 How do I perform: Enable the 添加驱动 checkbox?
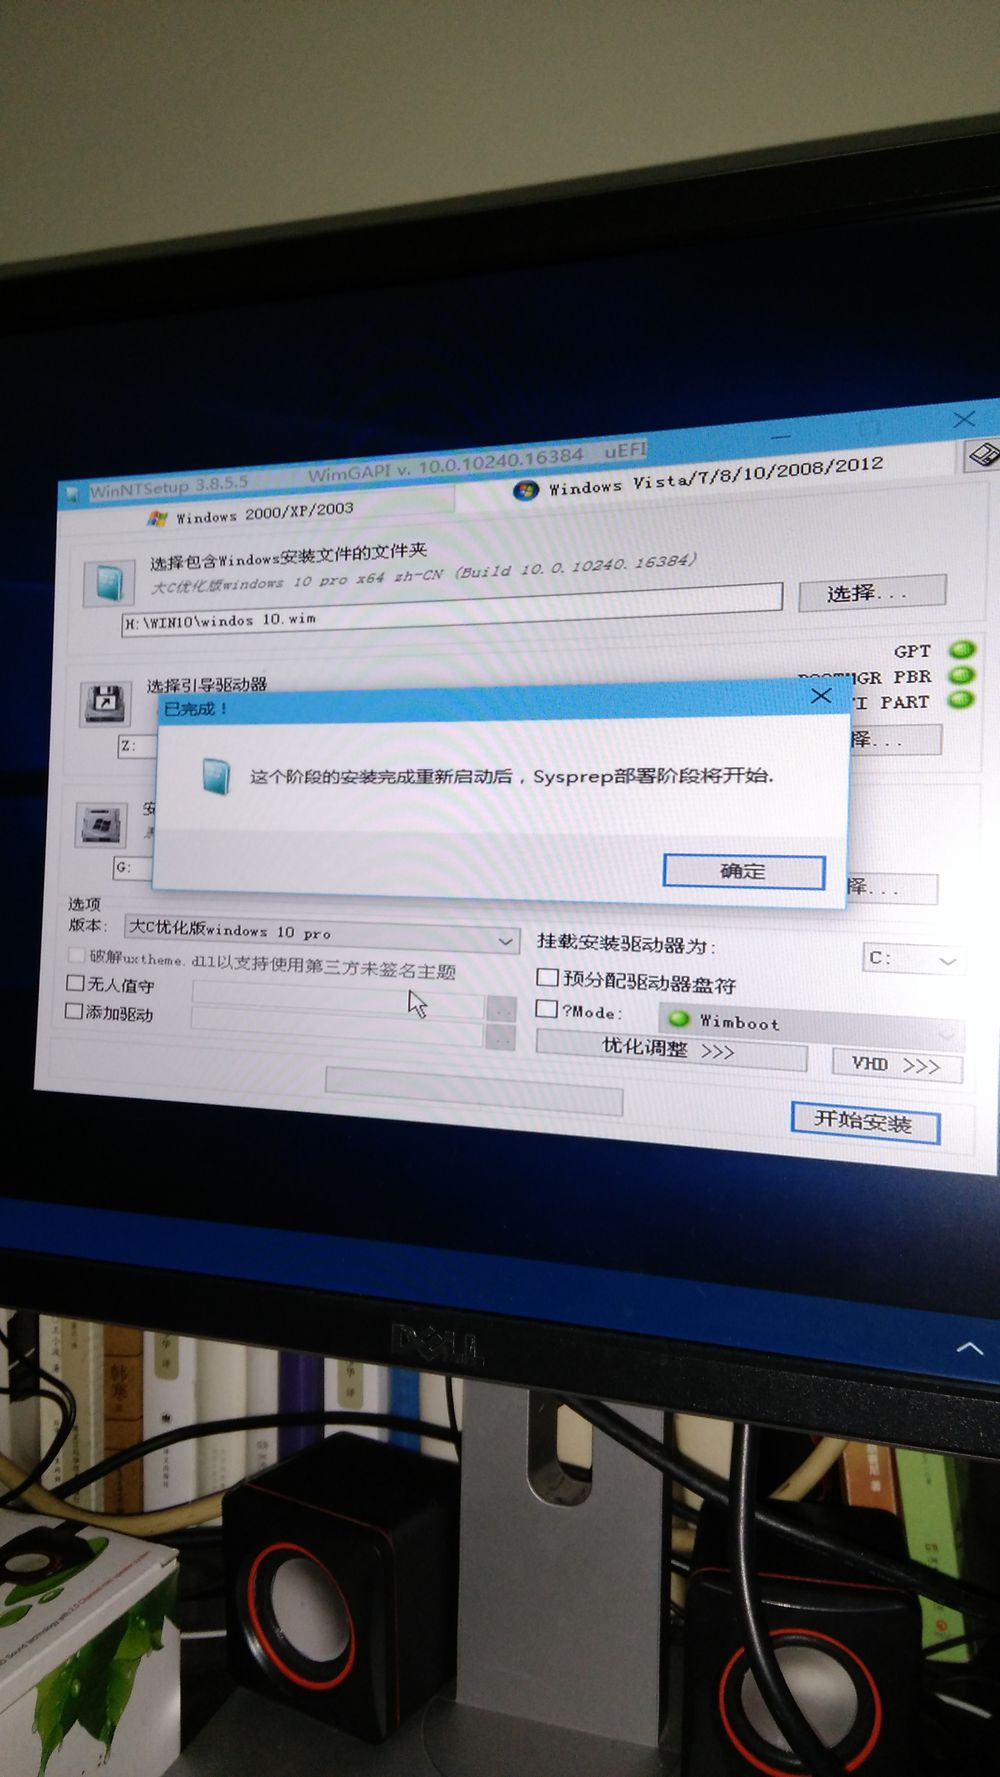pyautogui.click(x=73, y=1011)
